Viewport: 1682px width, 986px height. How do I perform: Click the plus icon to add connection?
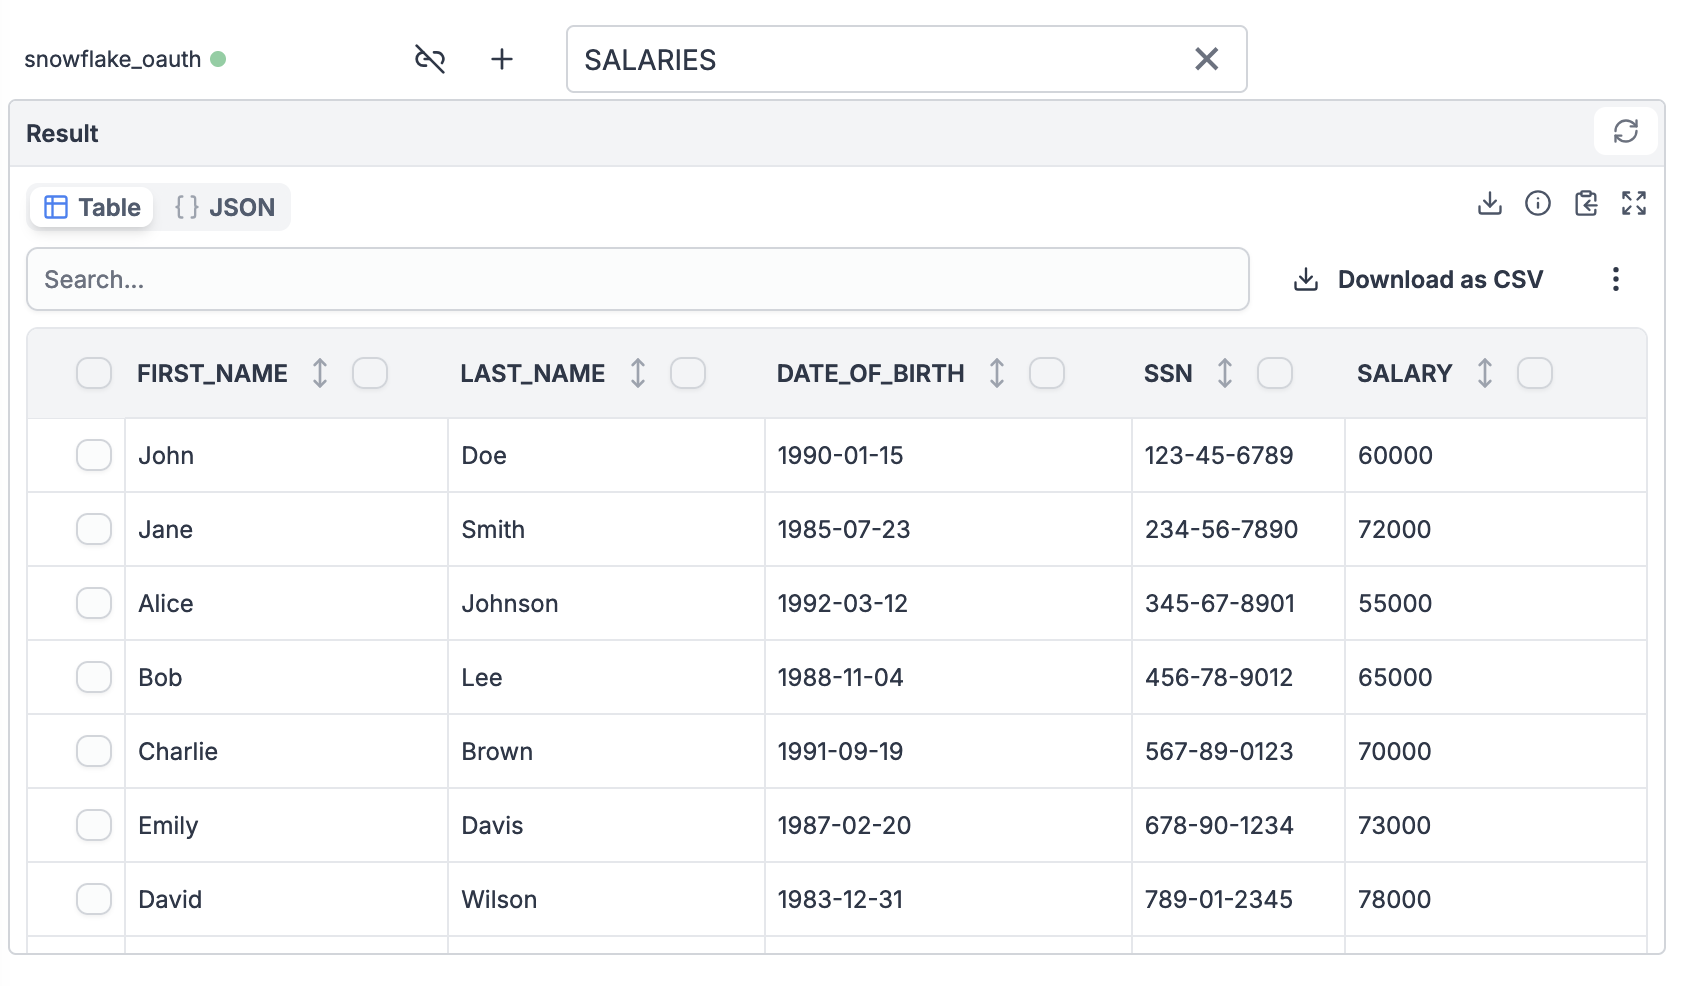[x=502, y=60]
